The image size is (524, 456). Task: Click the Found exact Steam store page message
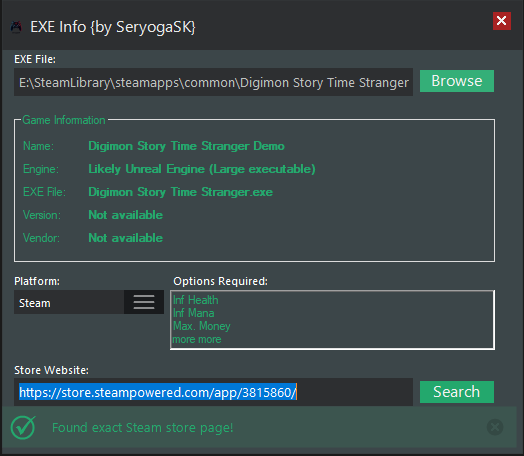coord(142,428)
